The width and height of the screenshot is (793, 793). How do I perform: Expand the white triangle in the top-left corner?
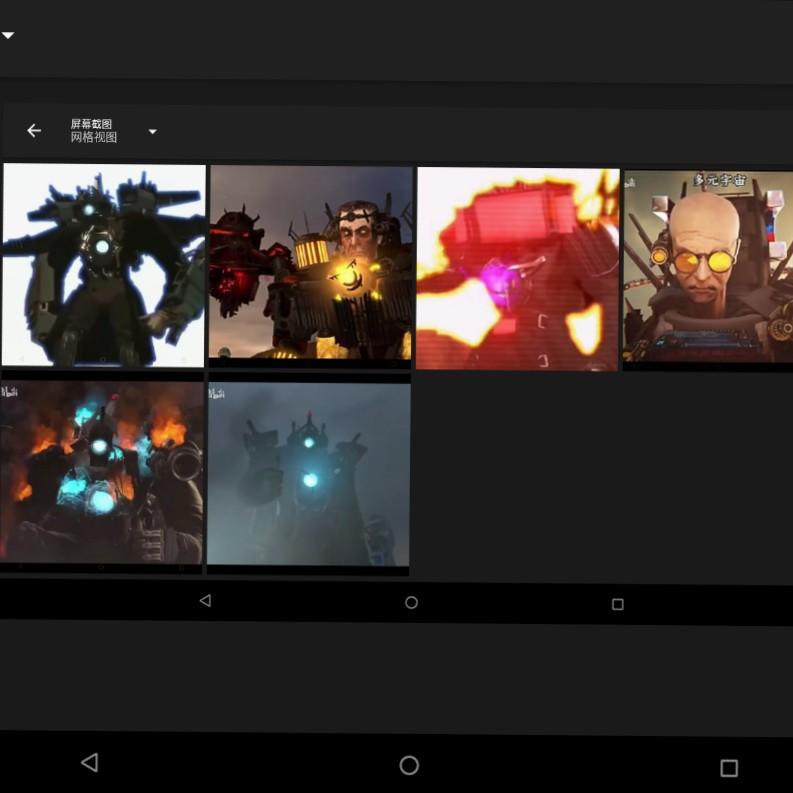coord(8,36)
